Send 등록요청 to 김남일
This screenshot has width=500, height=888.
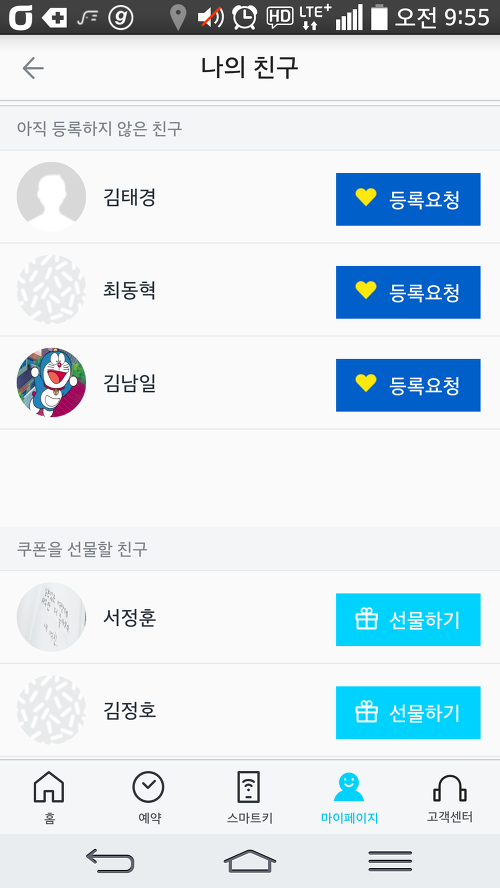(408, 385)
